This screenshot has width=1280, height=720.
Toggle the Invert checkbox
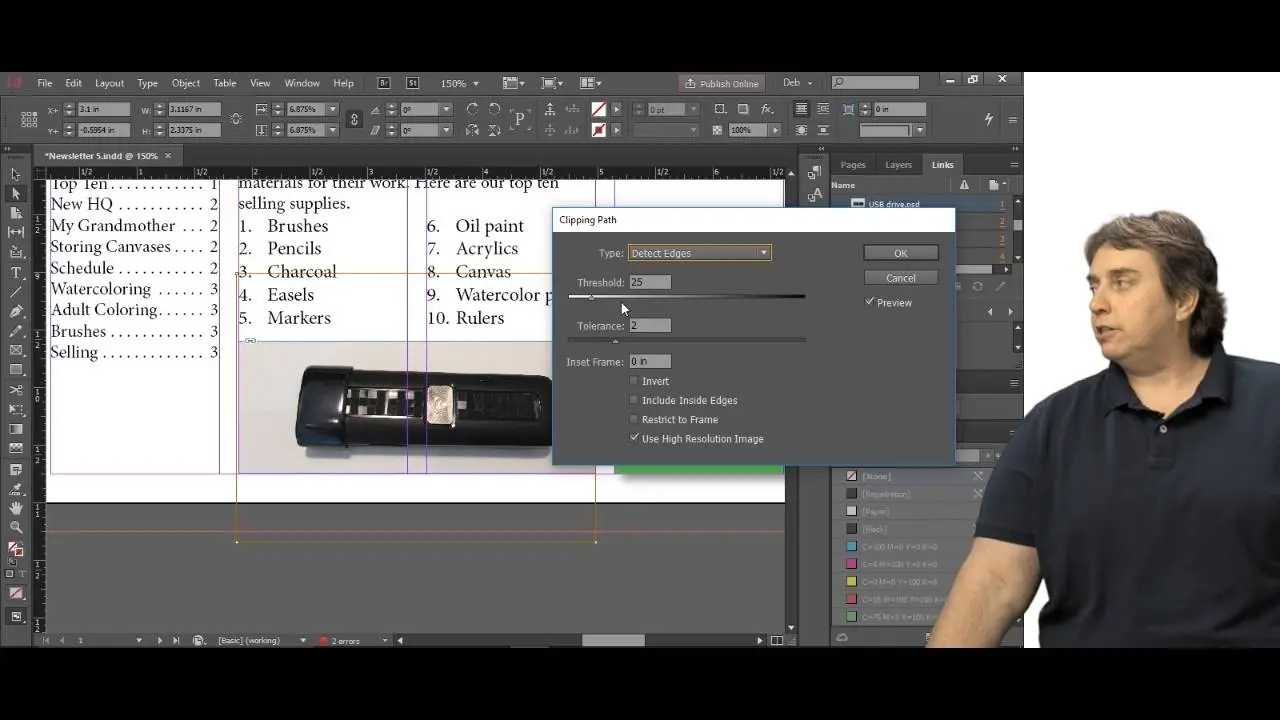pyautogui.click(x=634, y=381)
